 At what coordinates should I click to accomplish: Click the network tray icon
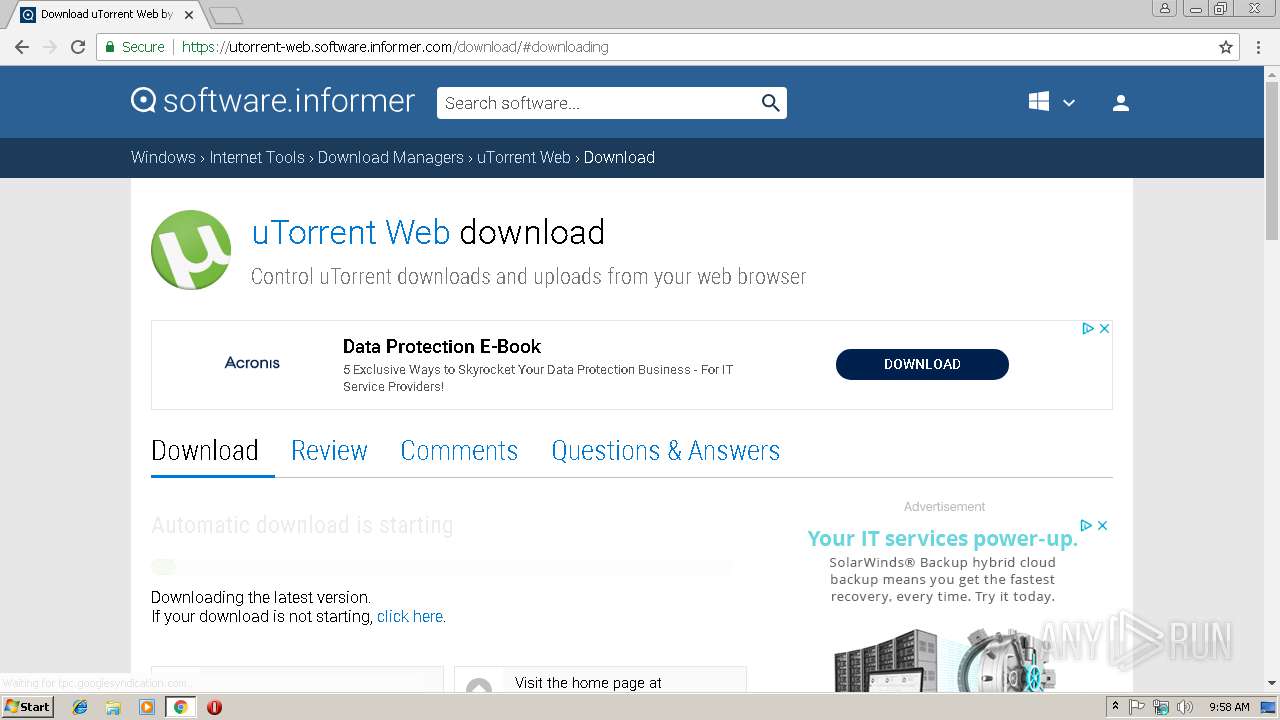point(1161,707)
